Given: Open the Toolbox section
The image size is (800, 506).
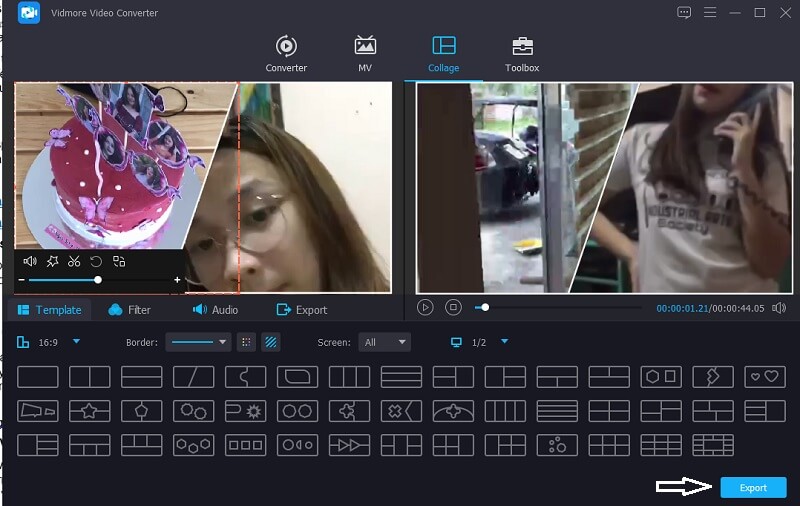Looking at the screenshot, I should click(521, 54).
